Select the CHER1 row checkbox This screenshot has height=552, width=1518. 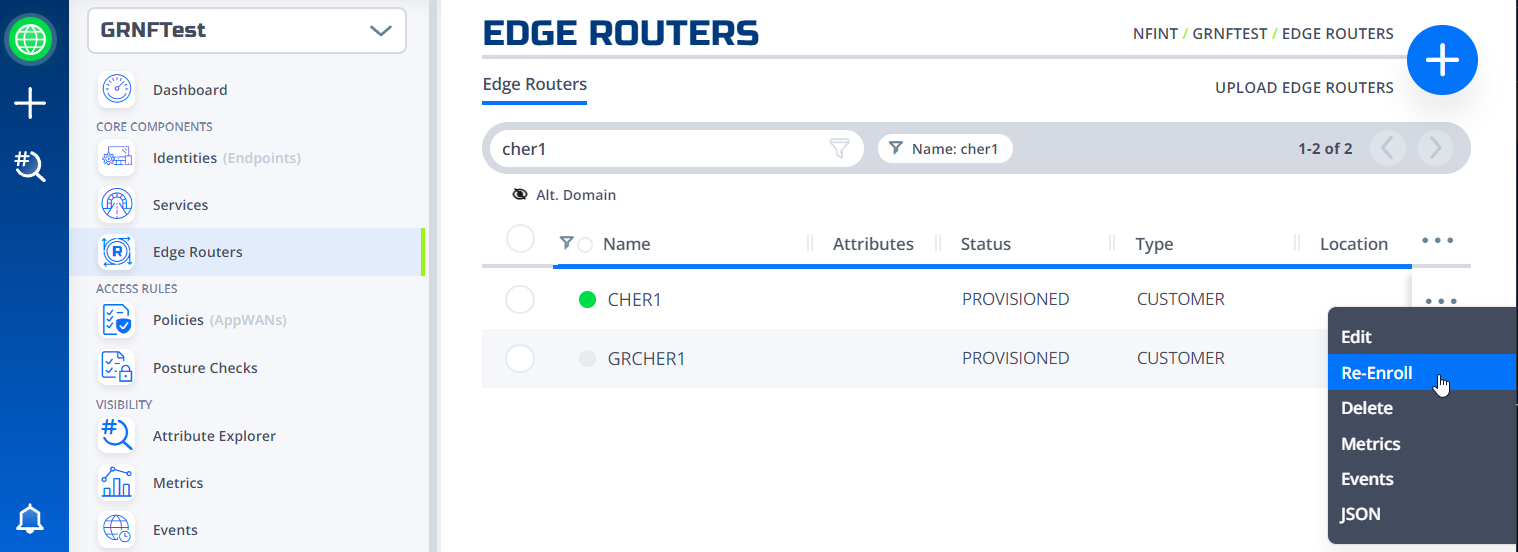520,299
